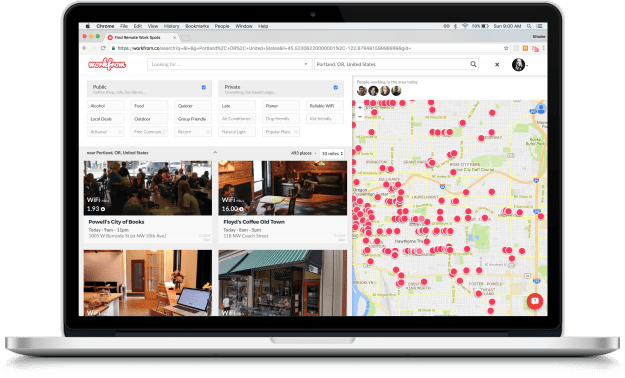Open the People menu

tap(222, 26)
